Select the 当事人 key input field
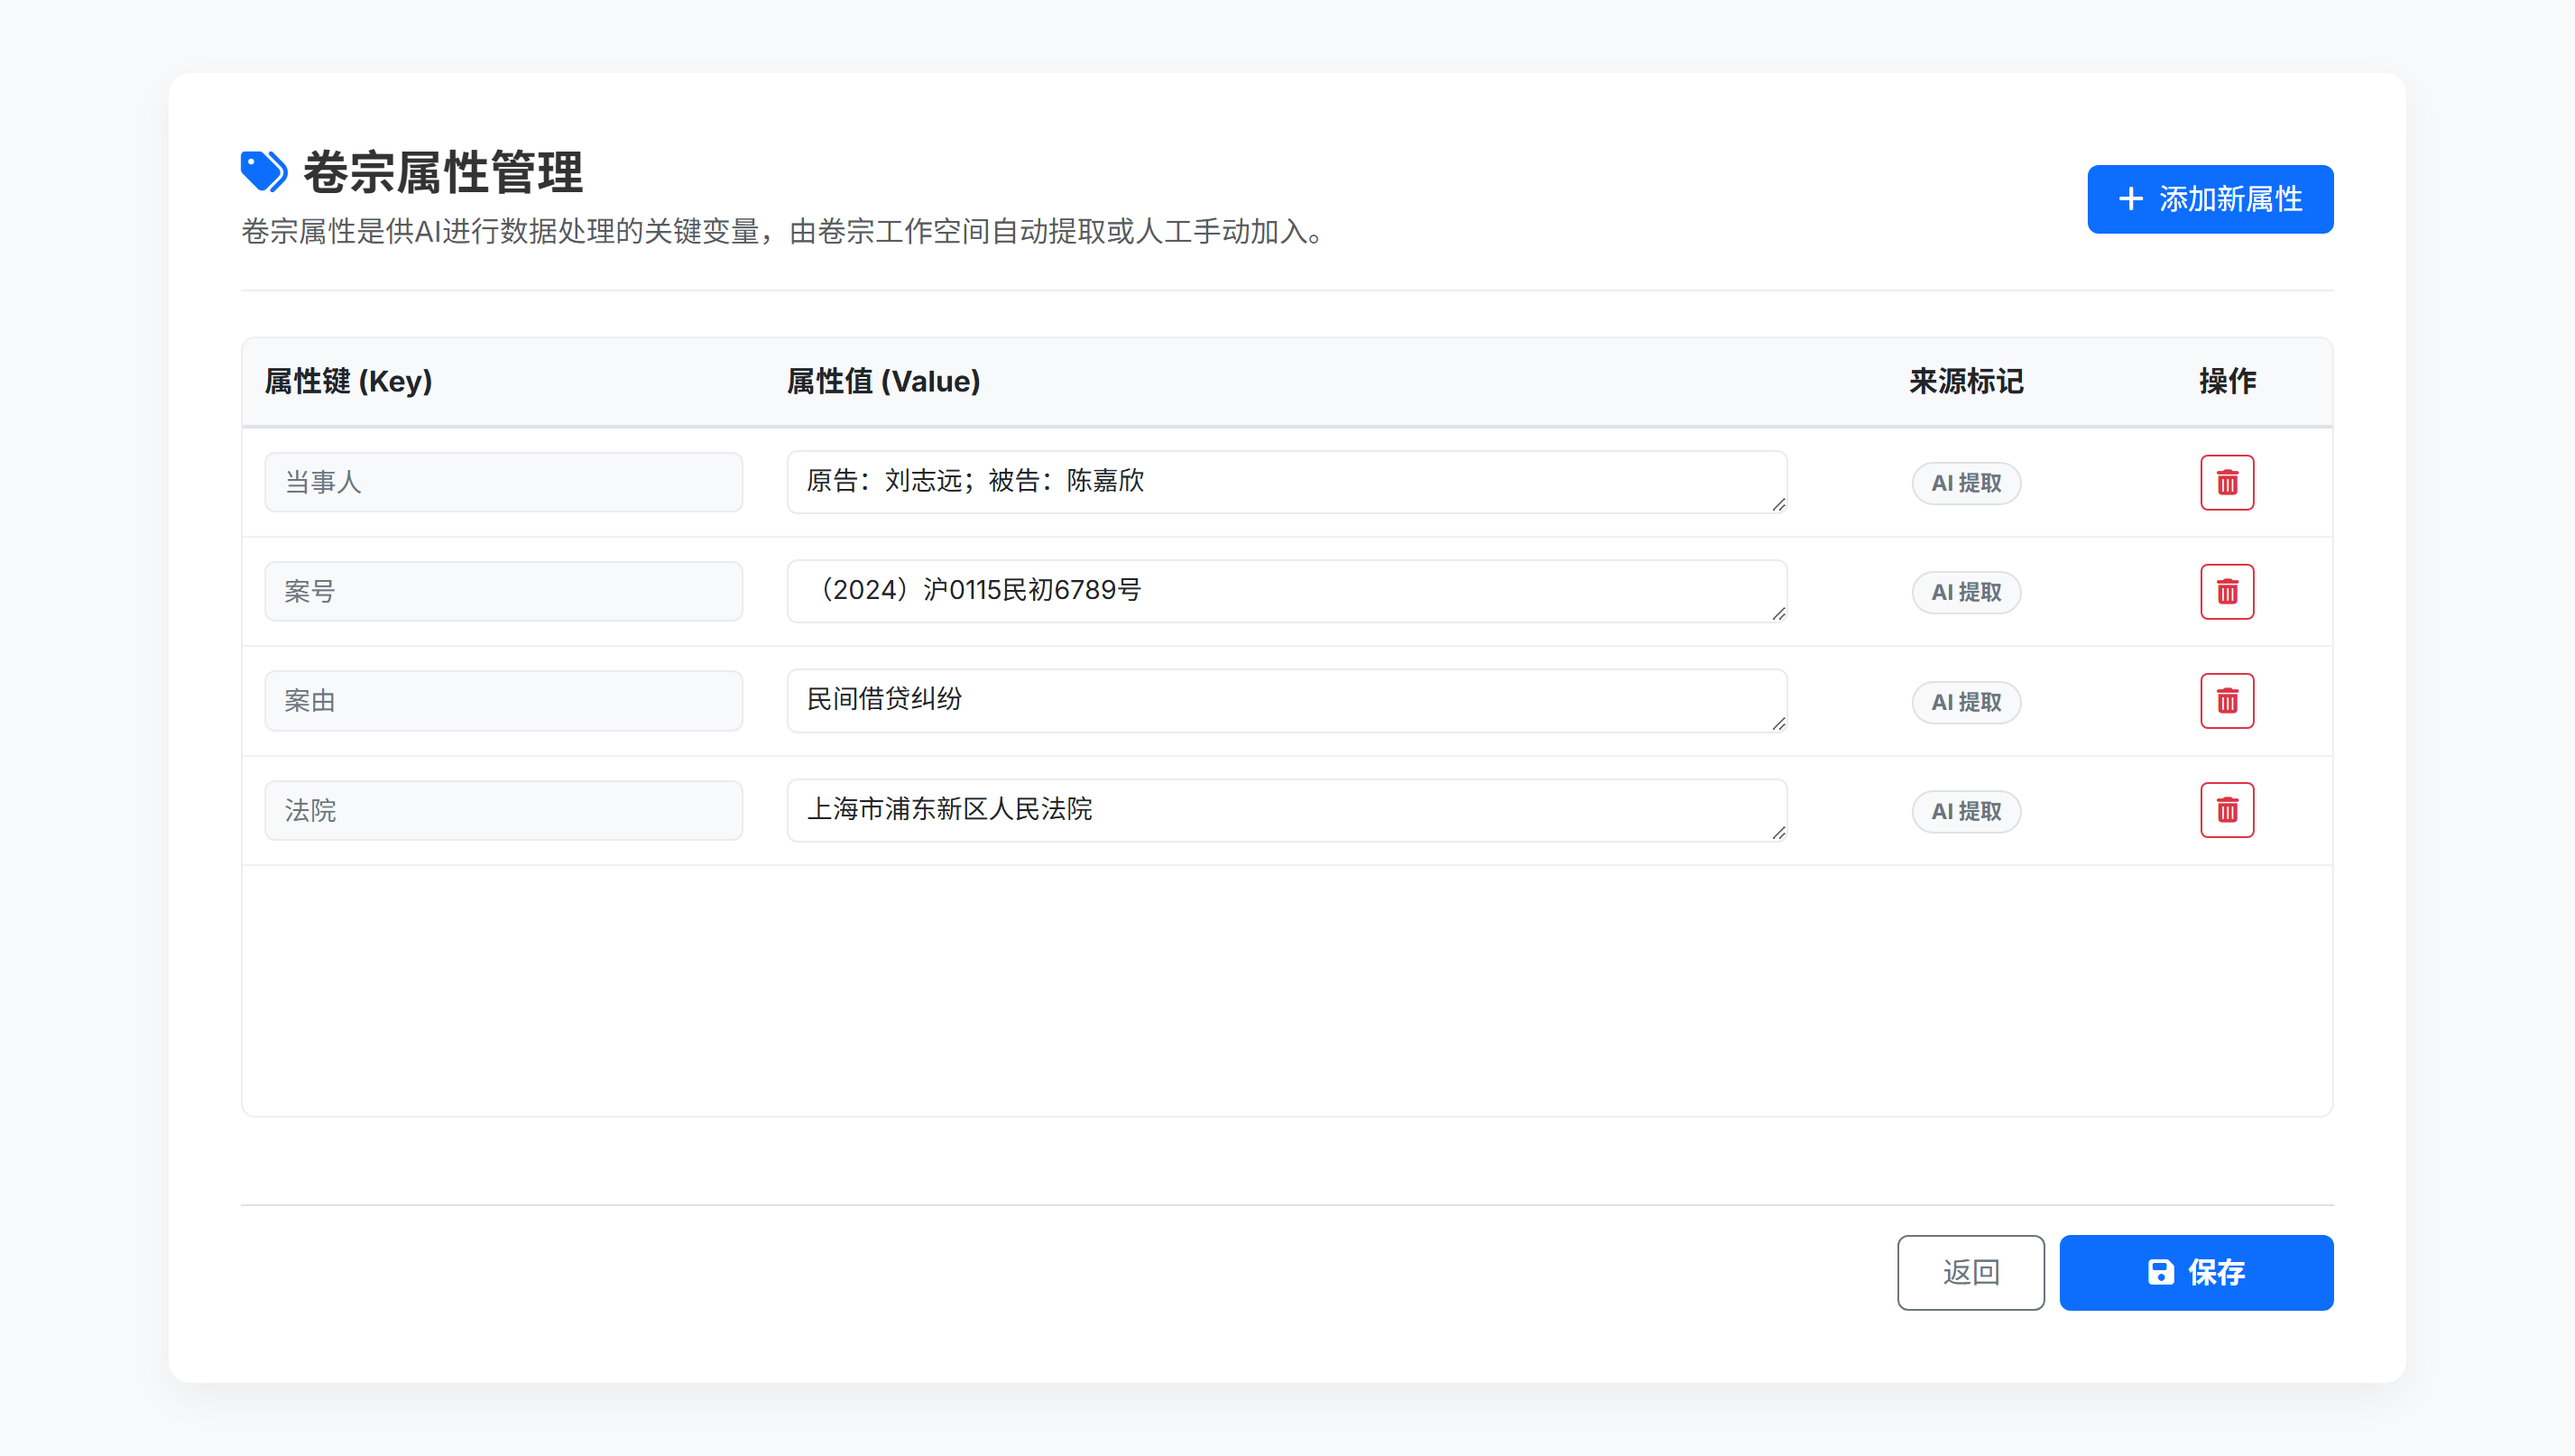Screen dimensions: 2575x1456 pos(503,481)
